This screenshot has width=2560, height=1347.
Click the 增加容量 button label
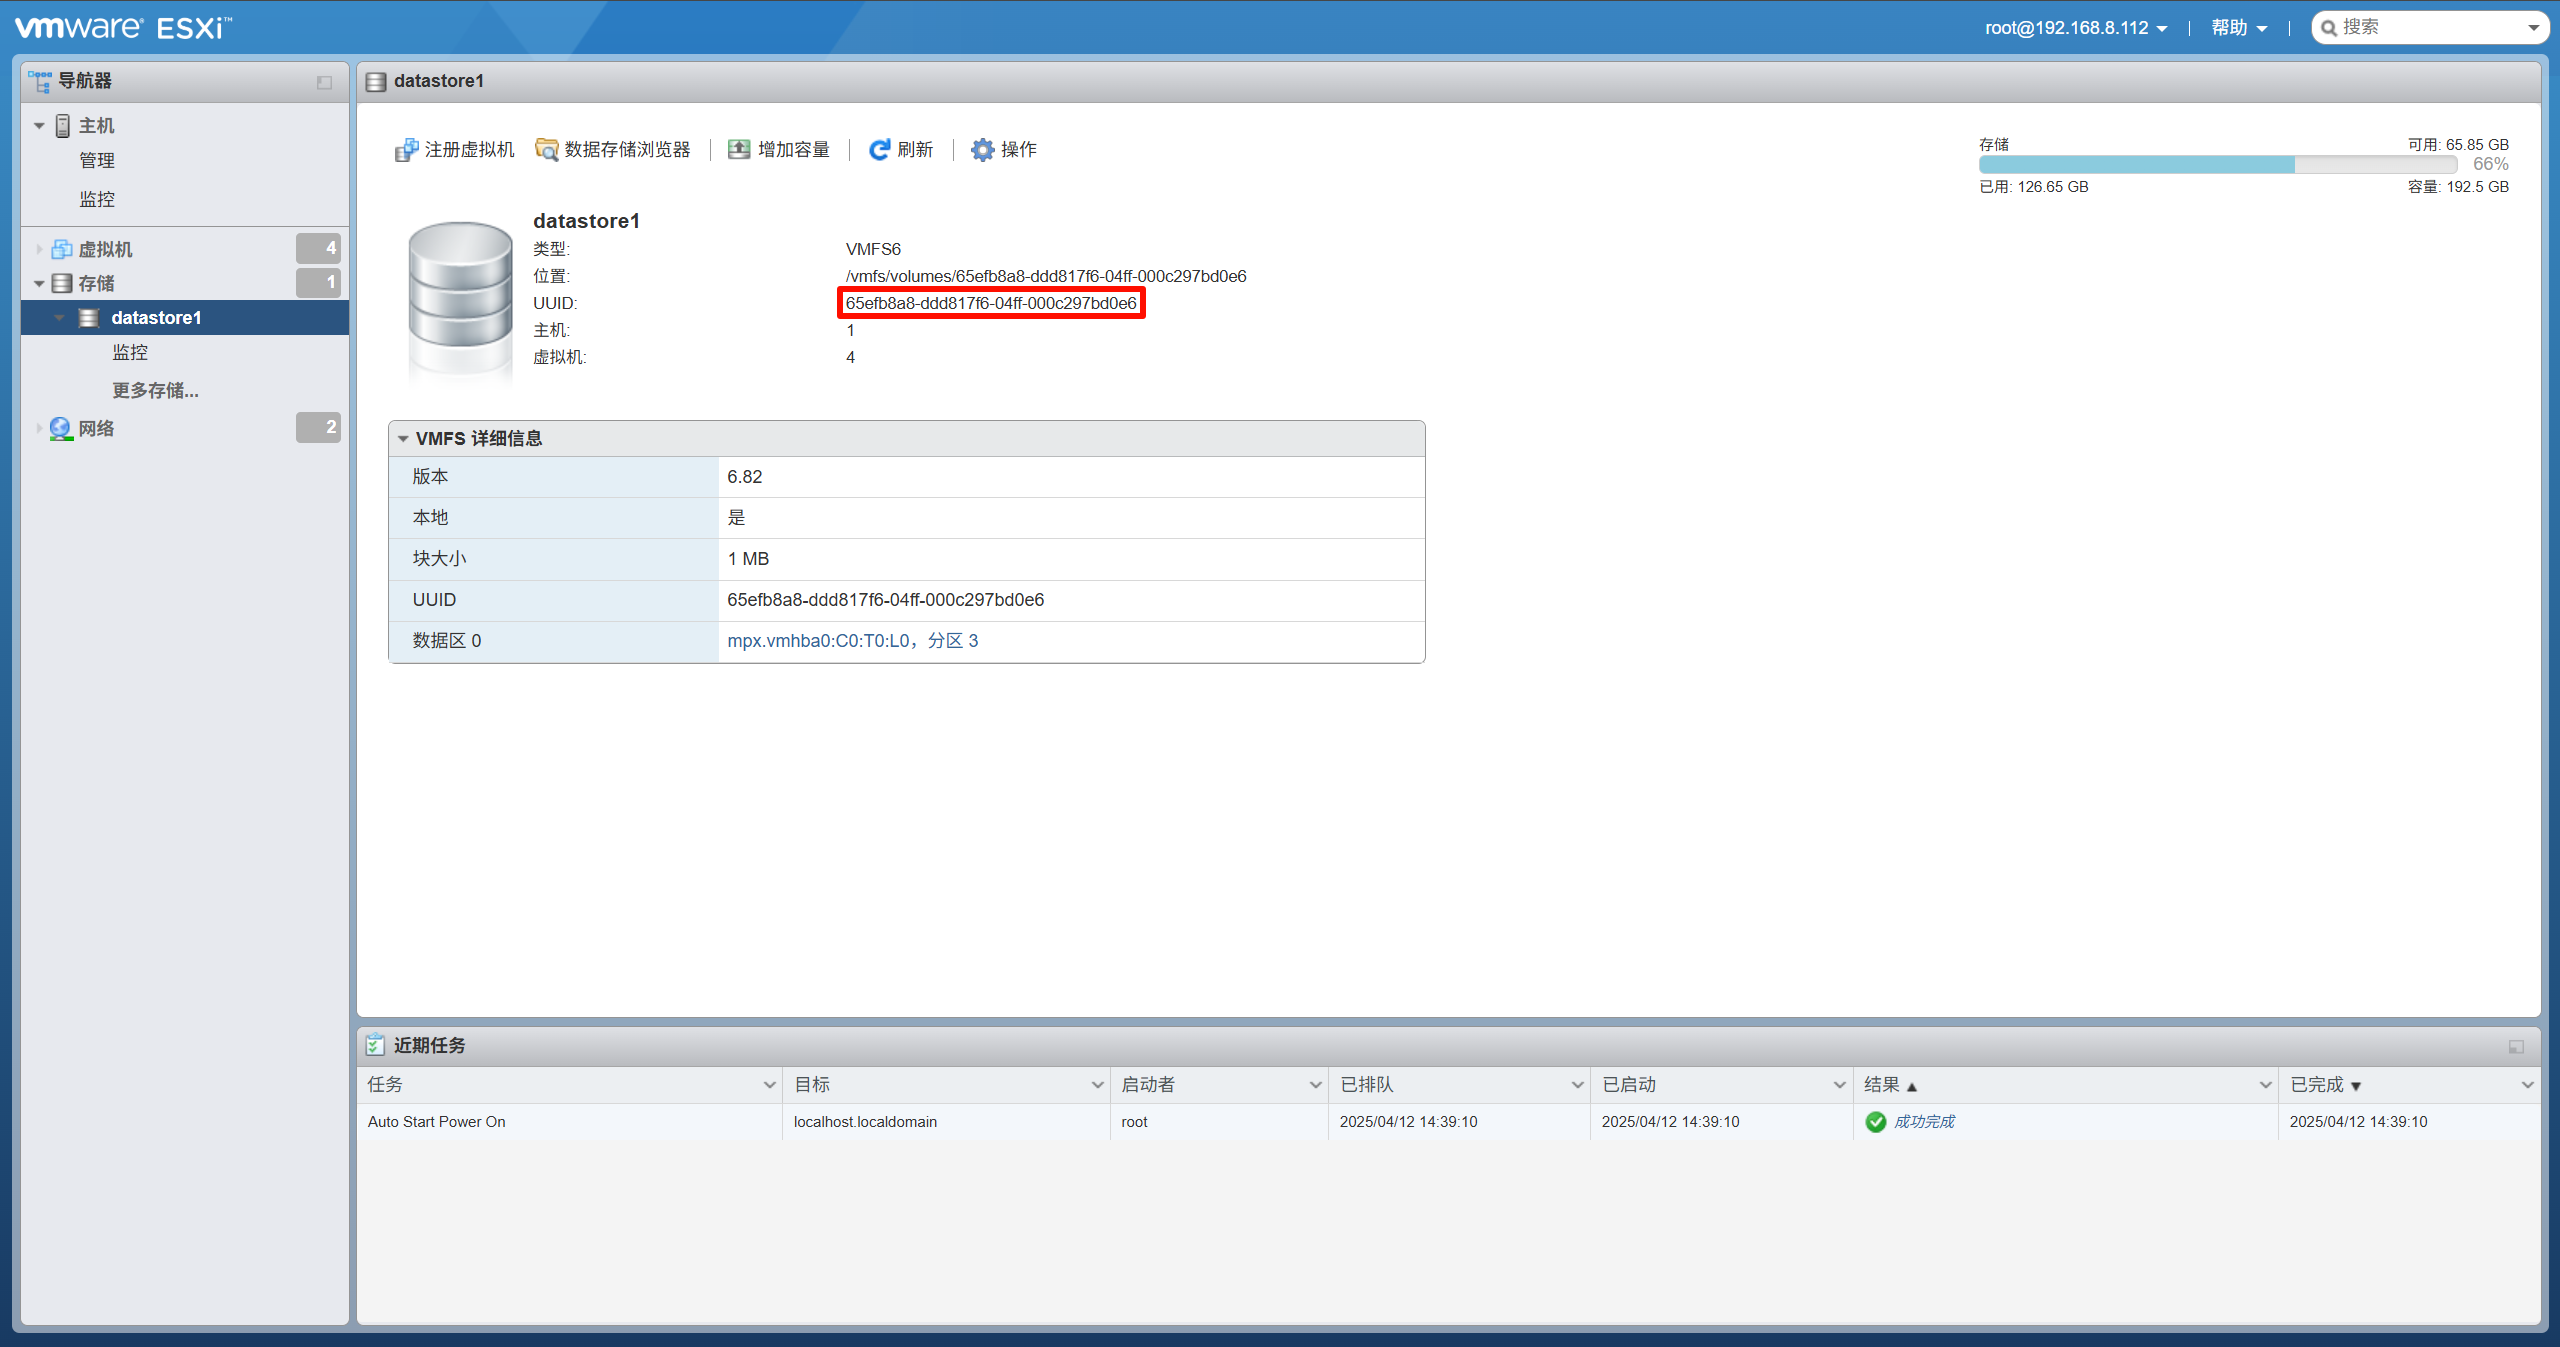click(793, 150)
